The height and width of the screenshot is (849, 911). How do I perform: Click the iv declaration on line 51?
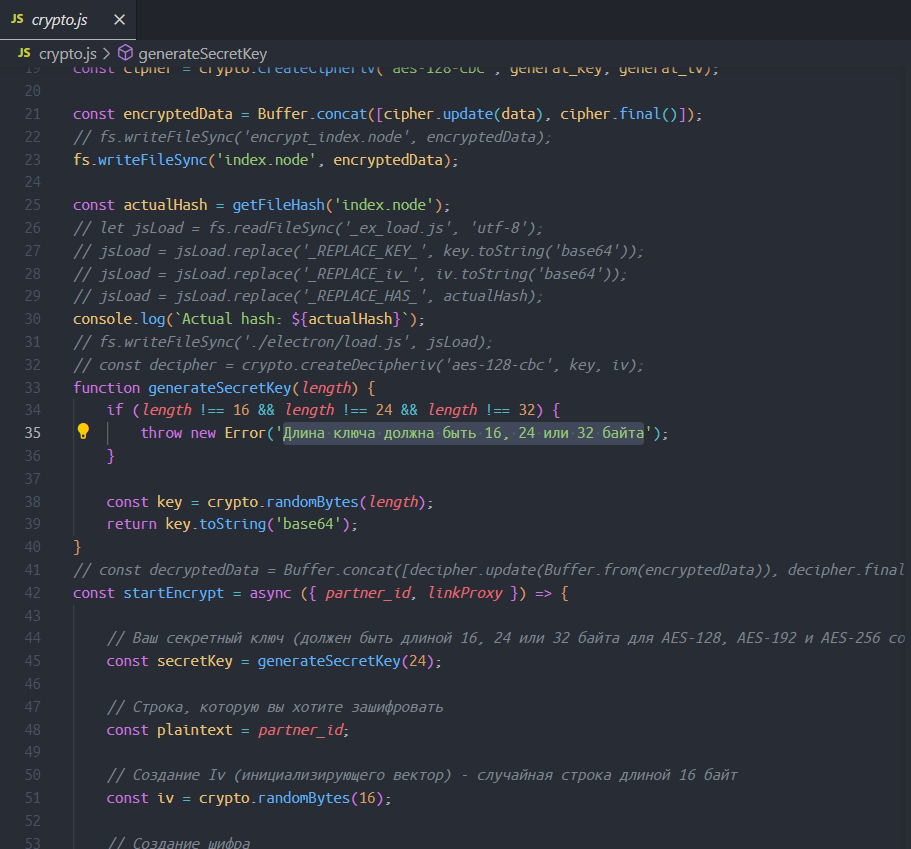[166, 798]
